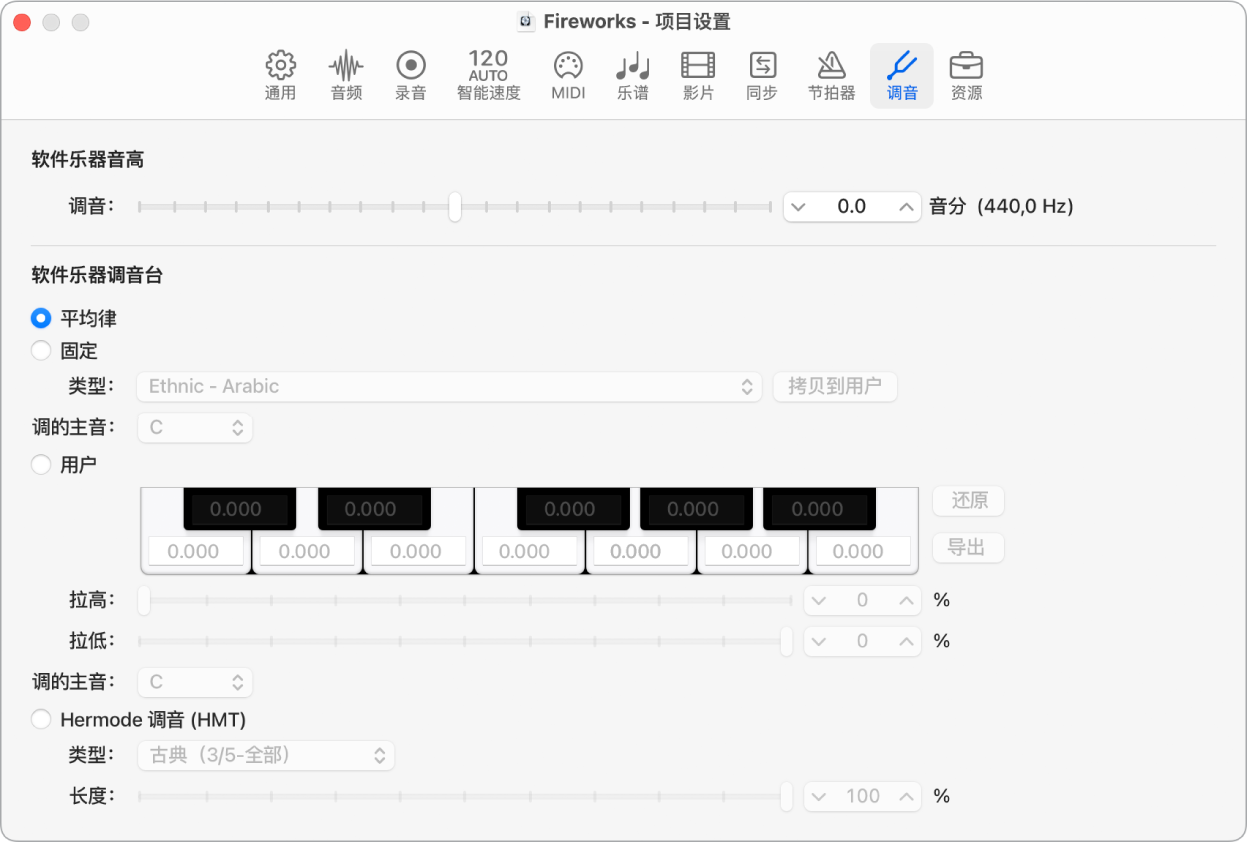The height and width of the screenshot is (843, 1248).
Task: Click the 导出 button
Action: click(967, 547)
